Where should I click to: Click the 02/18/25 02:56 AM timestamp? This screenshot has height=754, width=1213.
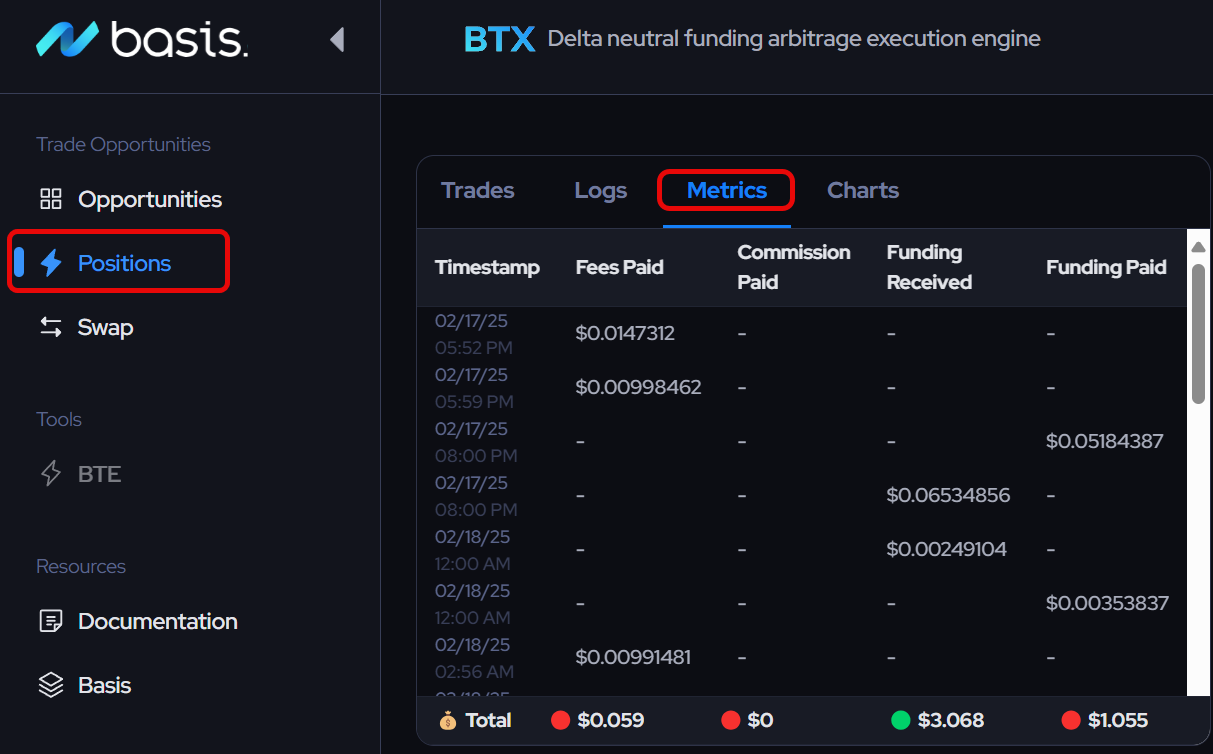tap(474, 658)
